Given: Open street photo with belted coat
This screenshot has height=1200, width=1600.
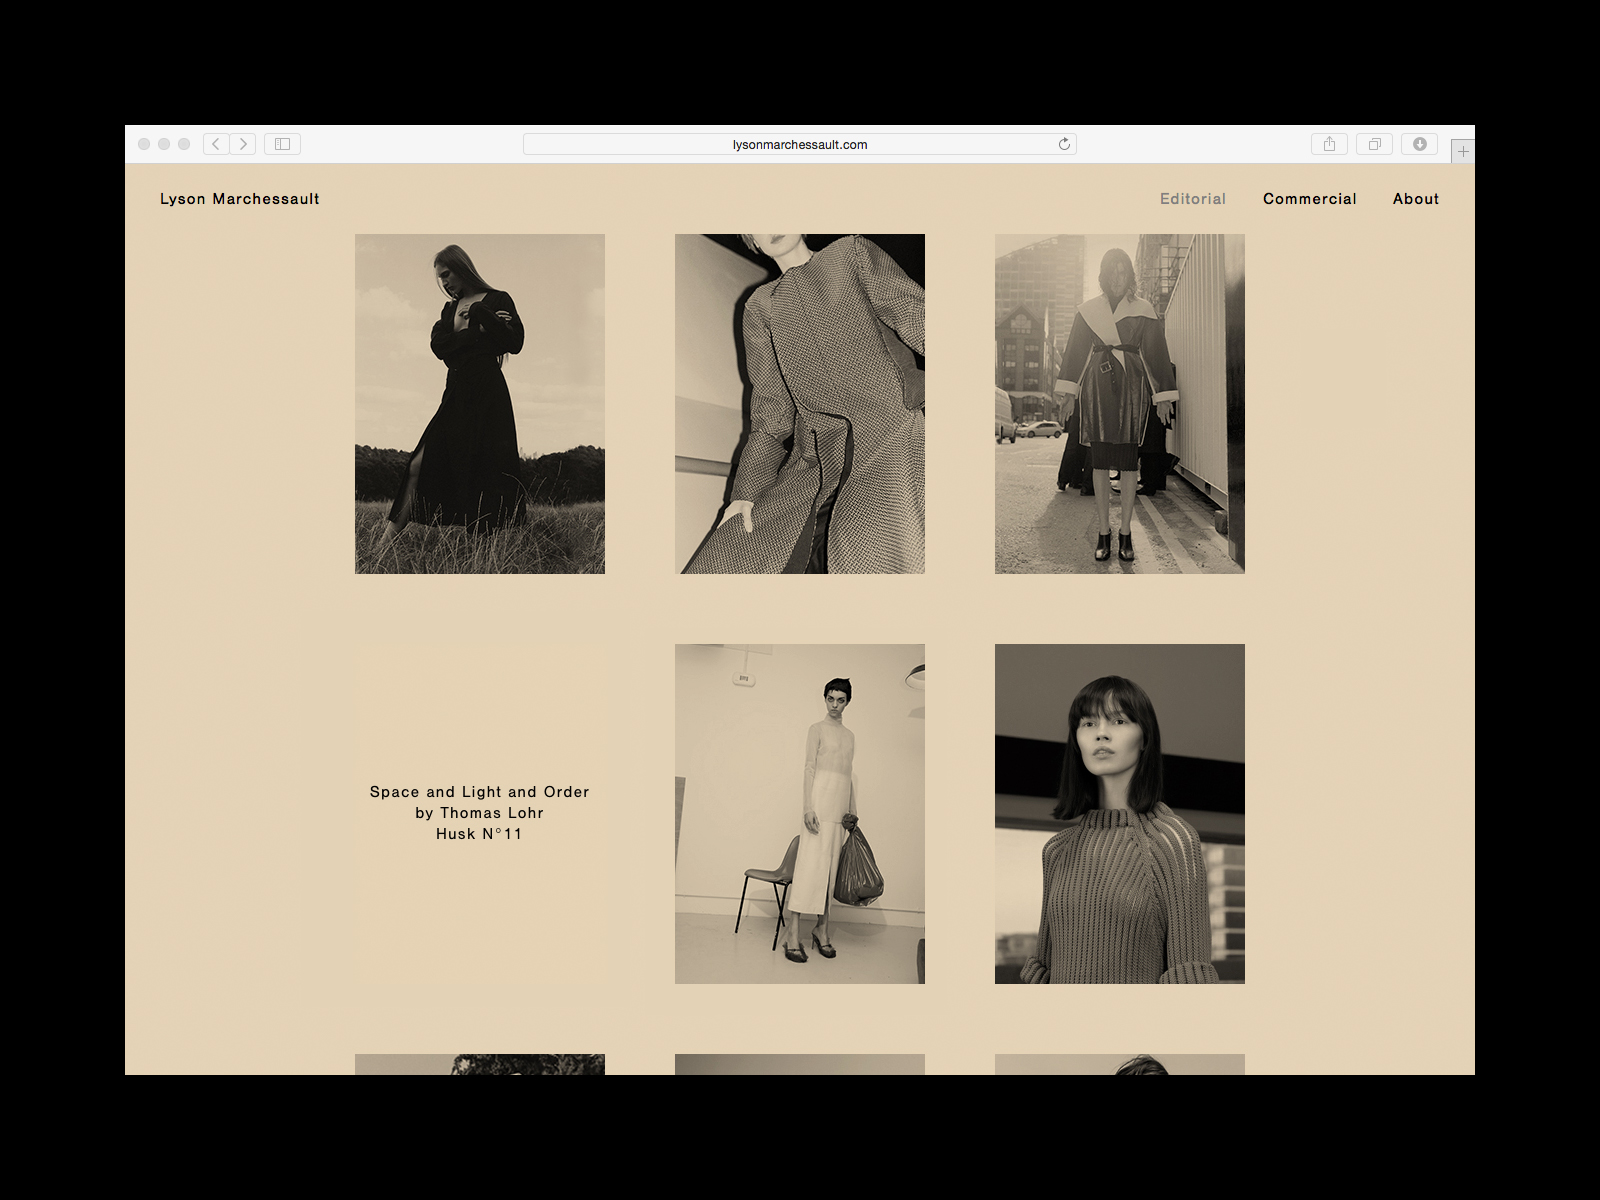Looking at the screenshot, I should (x=1120, y=404).
